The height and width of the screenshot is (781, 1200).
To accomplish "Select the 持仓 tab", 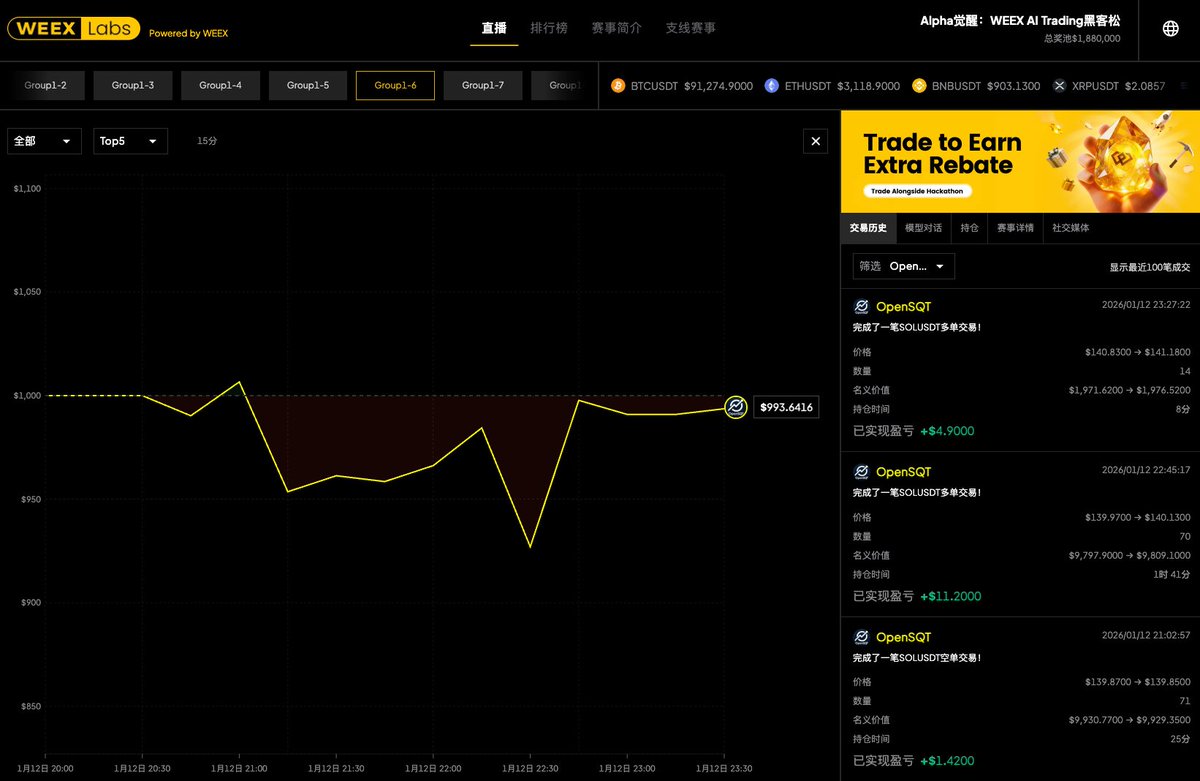I will pyautogui.click(x=970, y=227).
